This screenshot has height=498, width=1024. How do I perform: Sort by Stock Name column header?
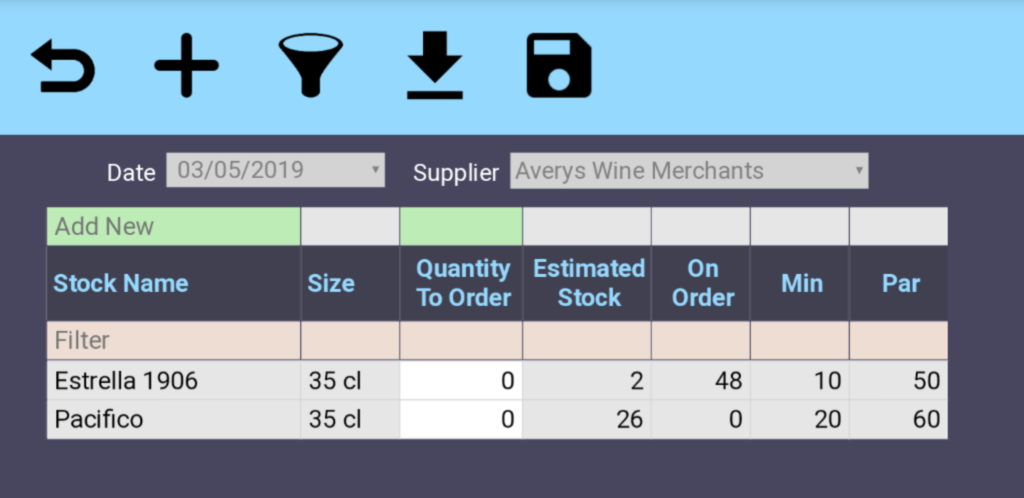tap(121, 284)
